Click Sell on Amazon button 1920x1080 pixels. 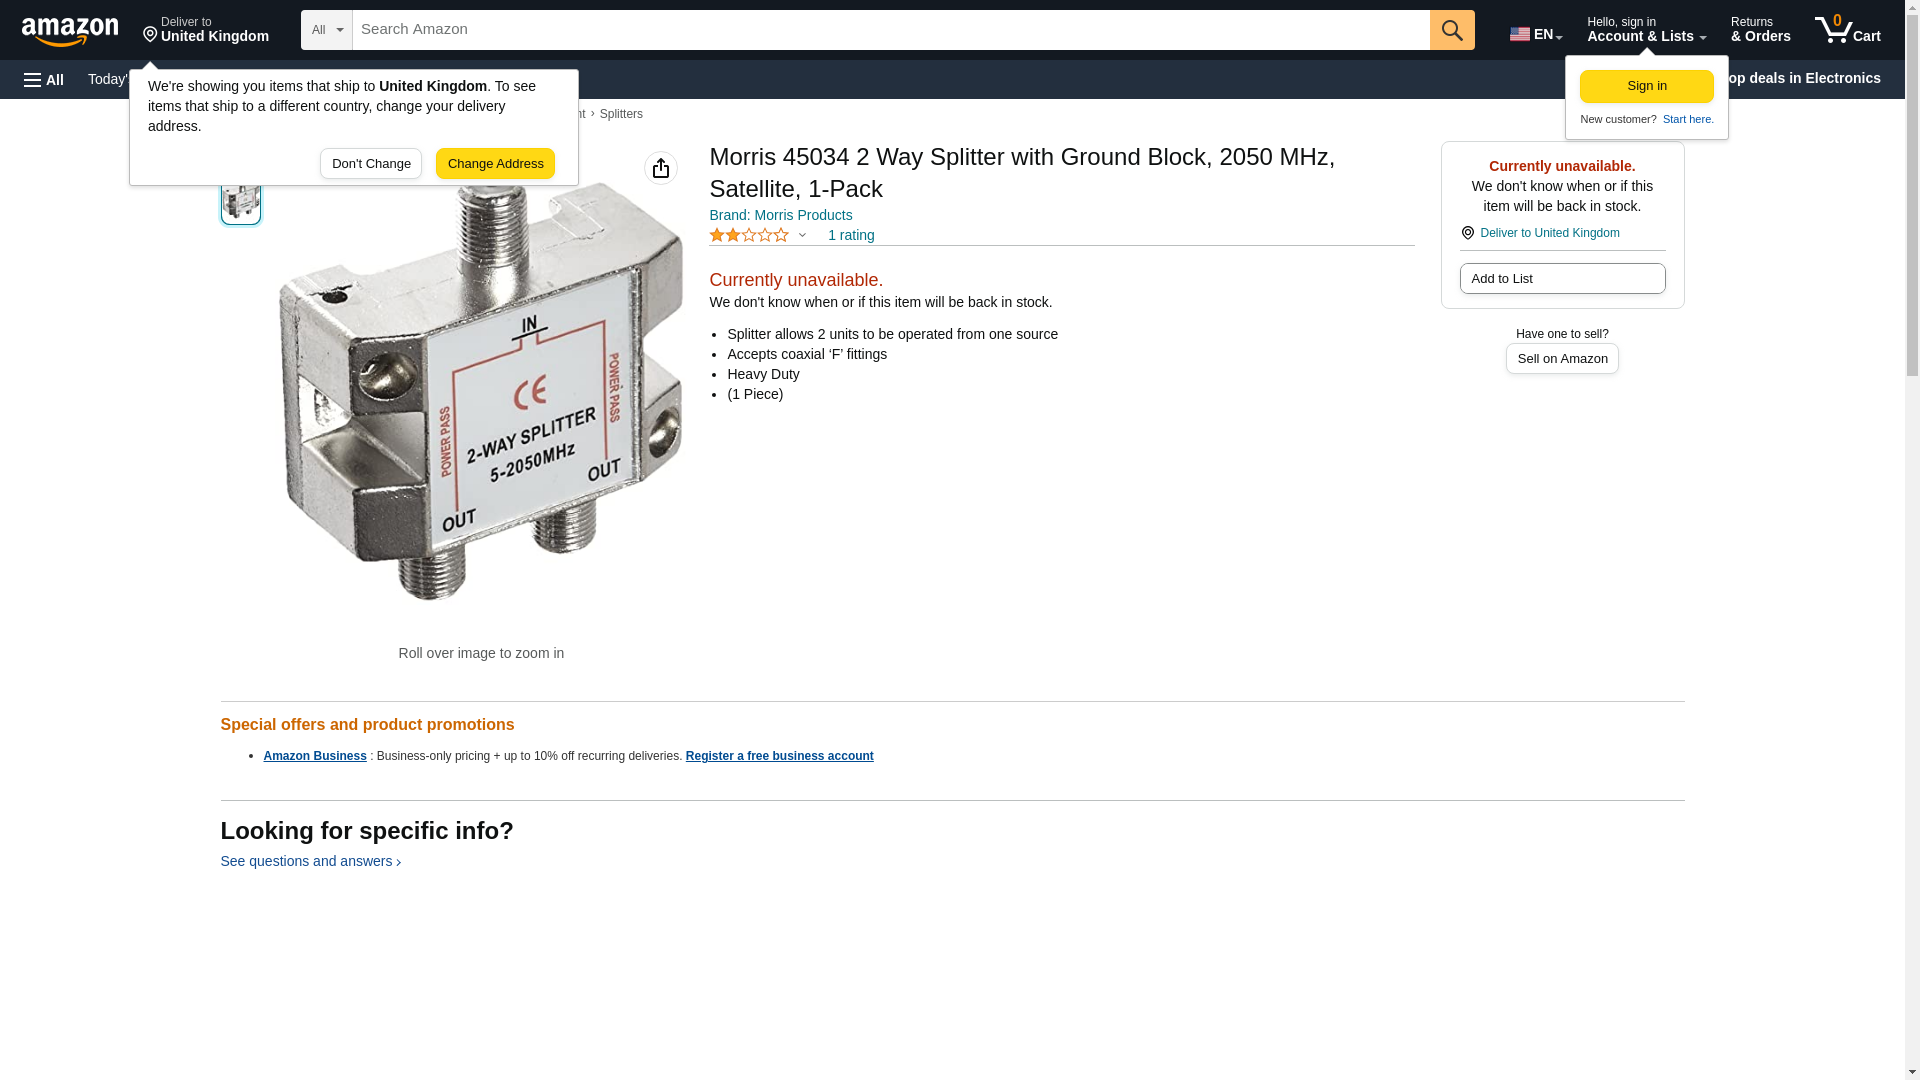pyautogui.click(x=1562, y=359)
